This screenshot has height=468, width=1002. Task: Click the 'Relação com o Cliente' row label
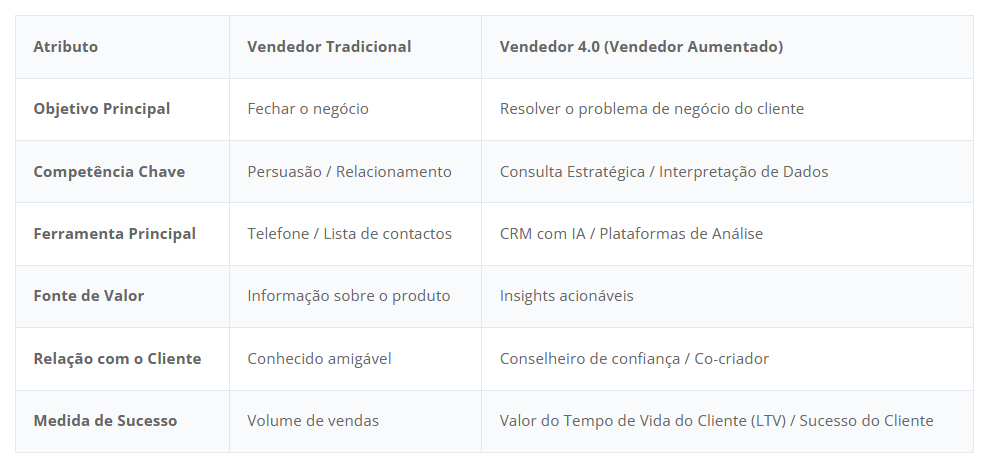point(117,359)
